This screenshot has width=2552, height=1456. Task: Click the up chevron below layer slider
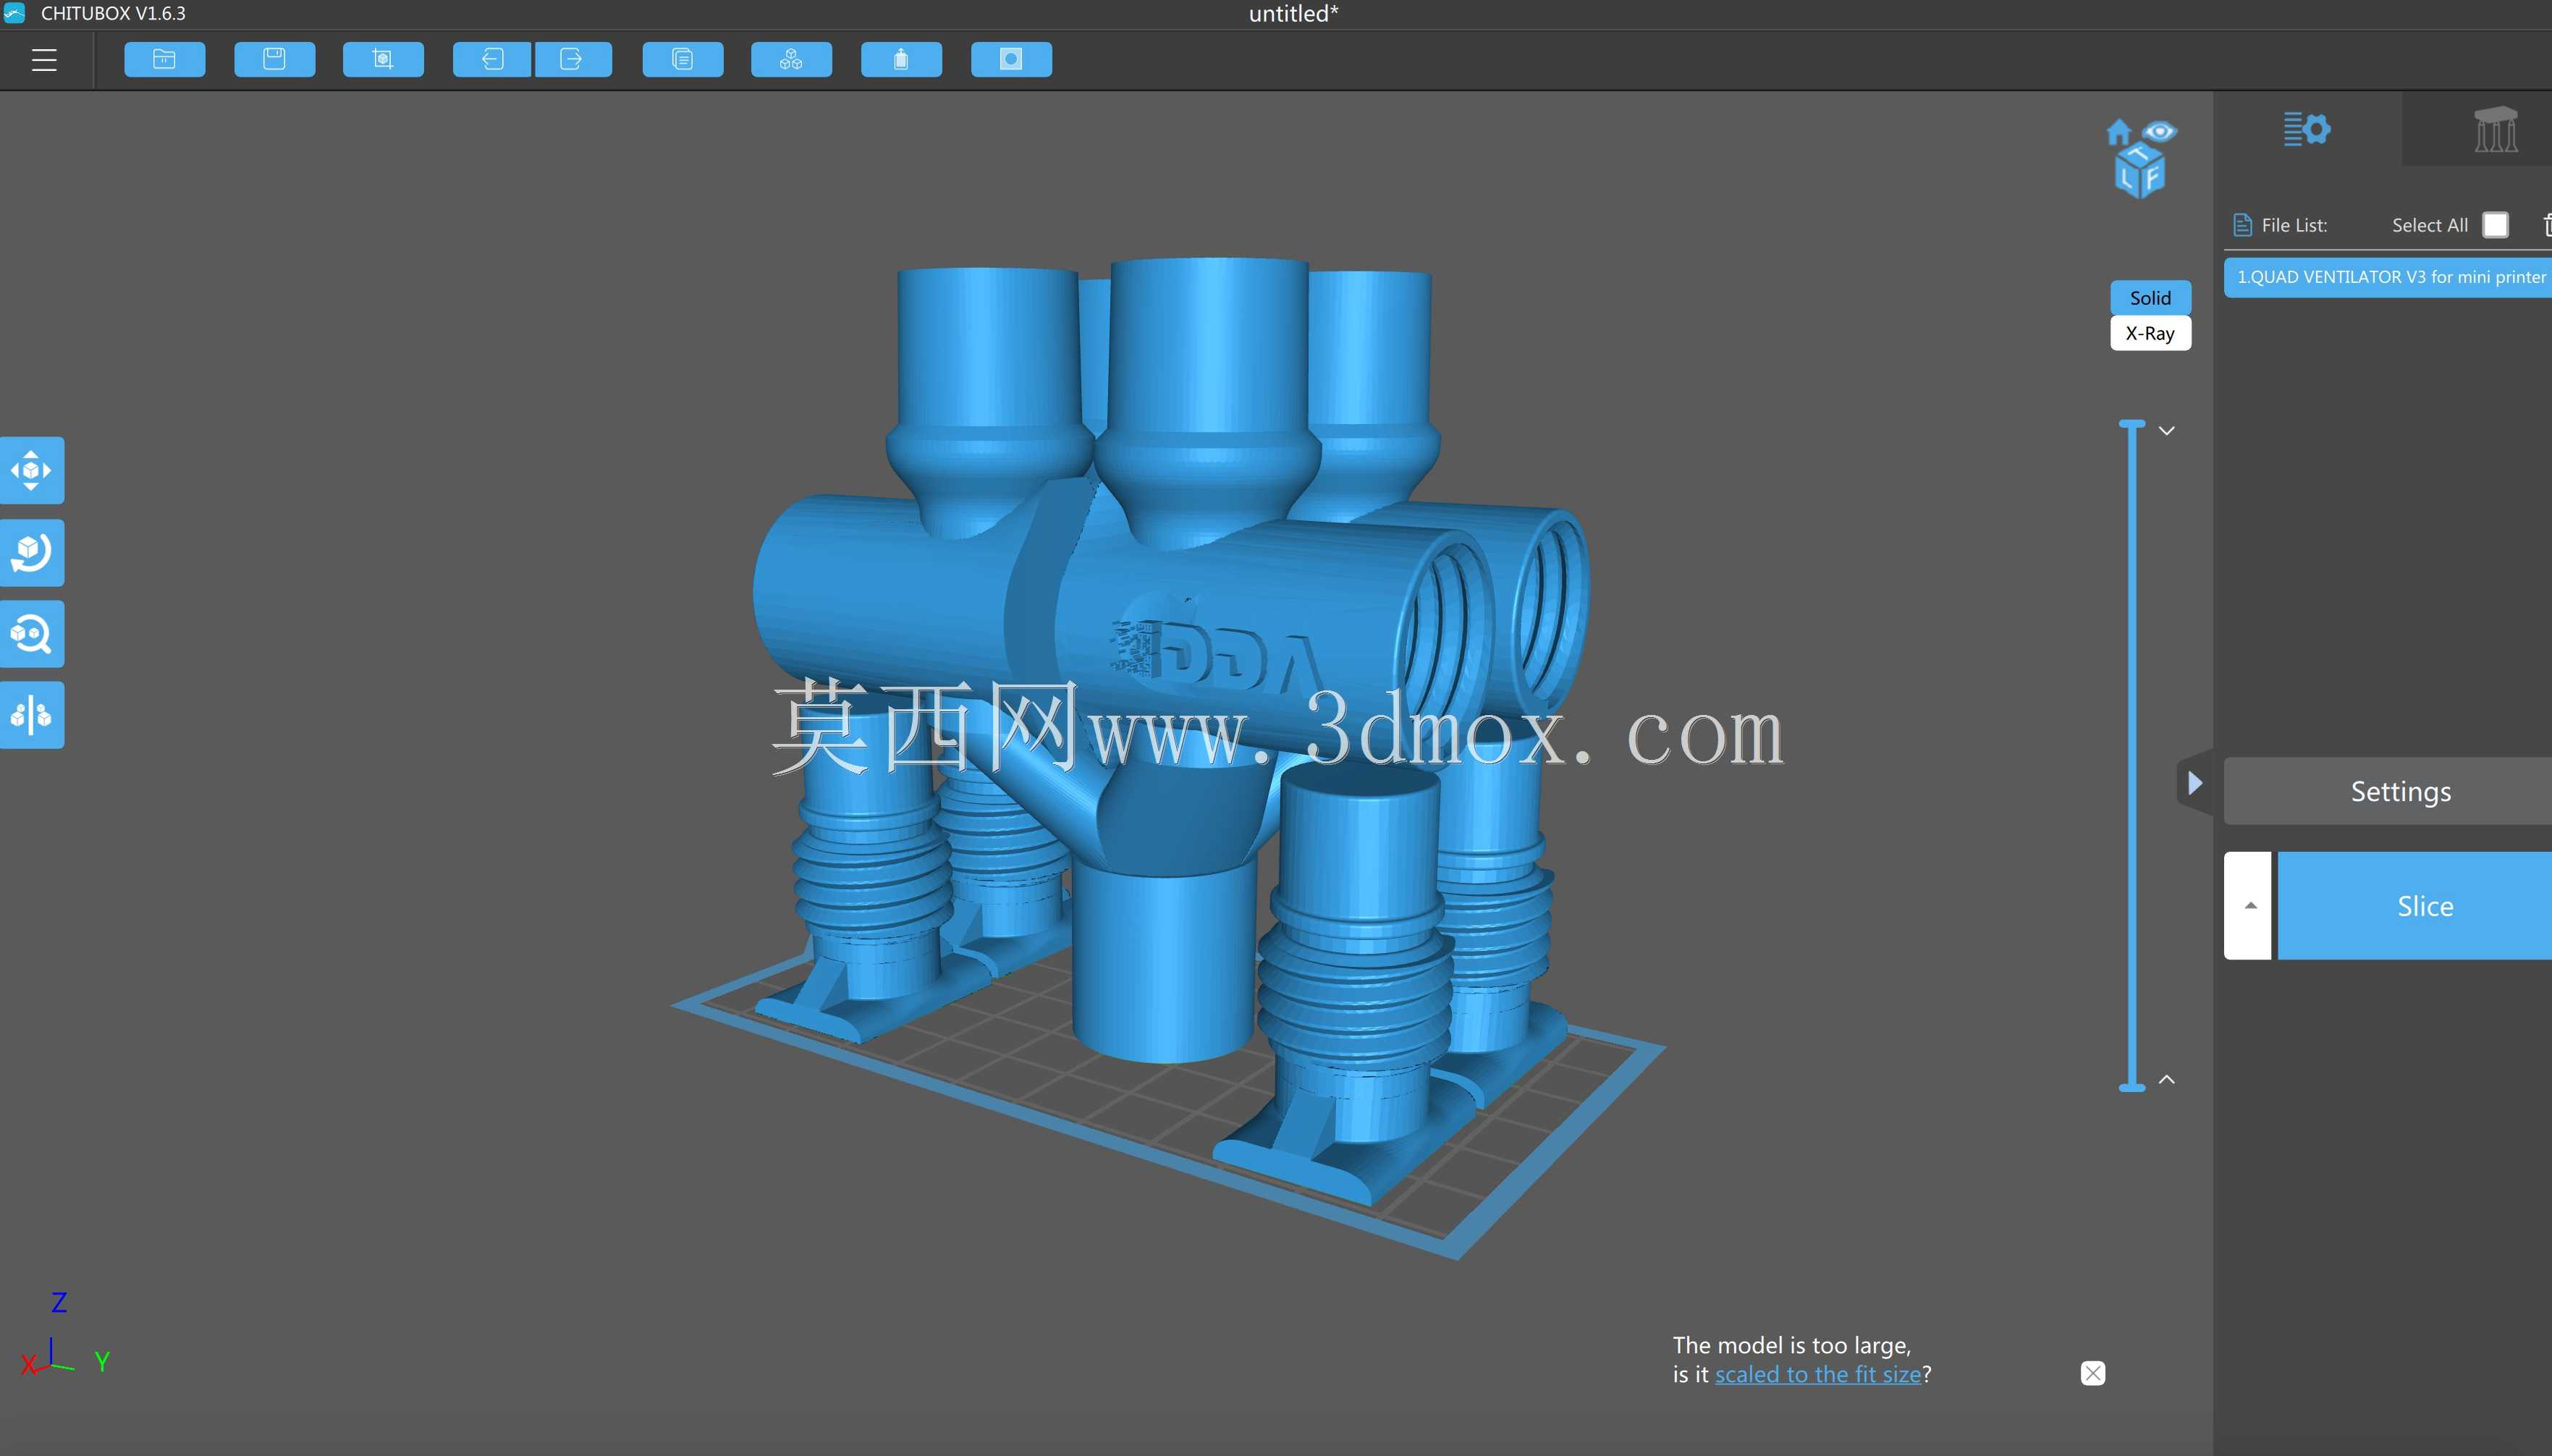pyautogui.click(x=2167, y=1079)
